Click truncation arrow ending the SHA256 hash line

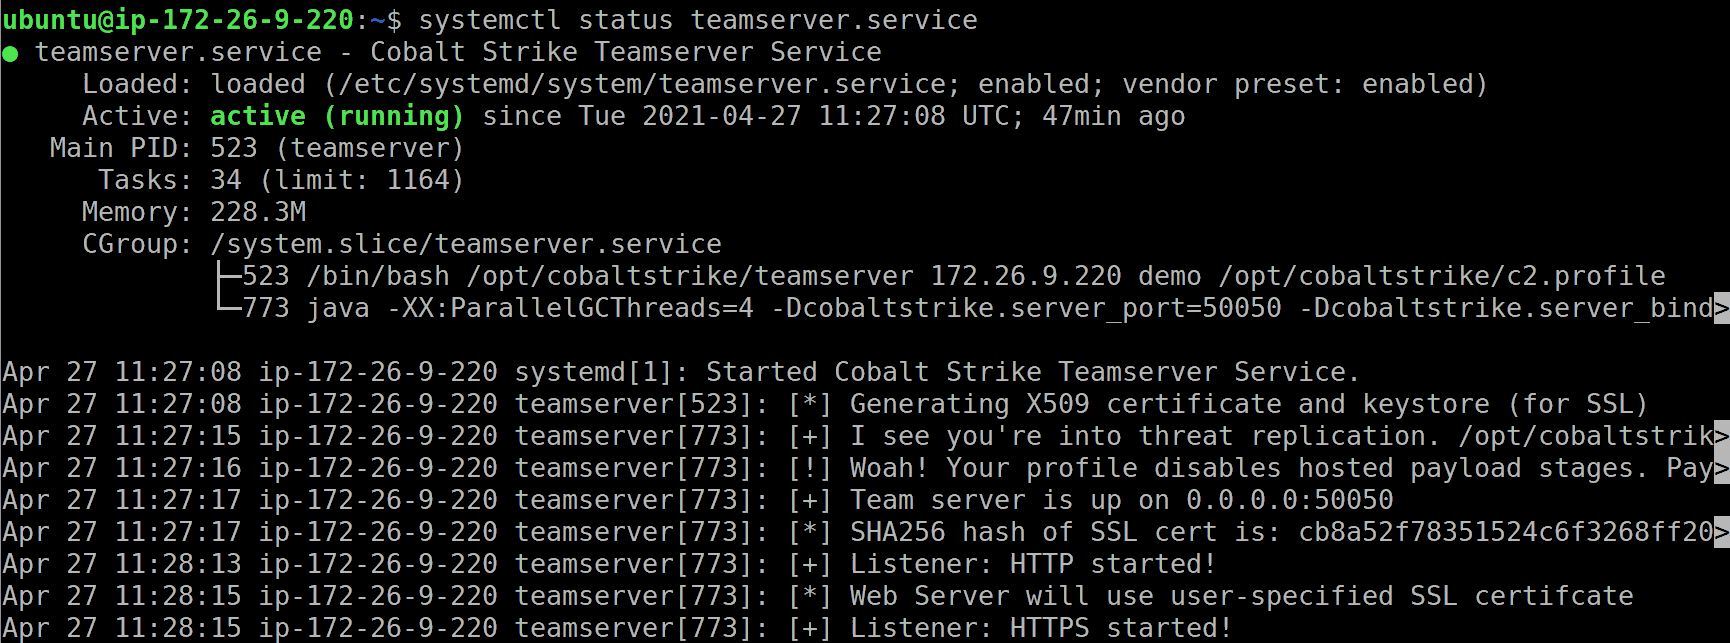[1721, 532]
